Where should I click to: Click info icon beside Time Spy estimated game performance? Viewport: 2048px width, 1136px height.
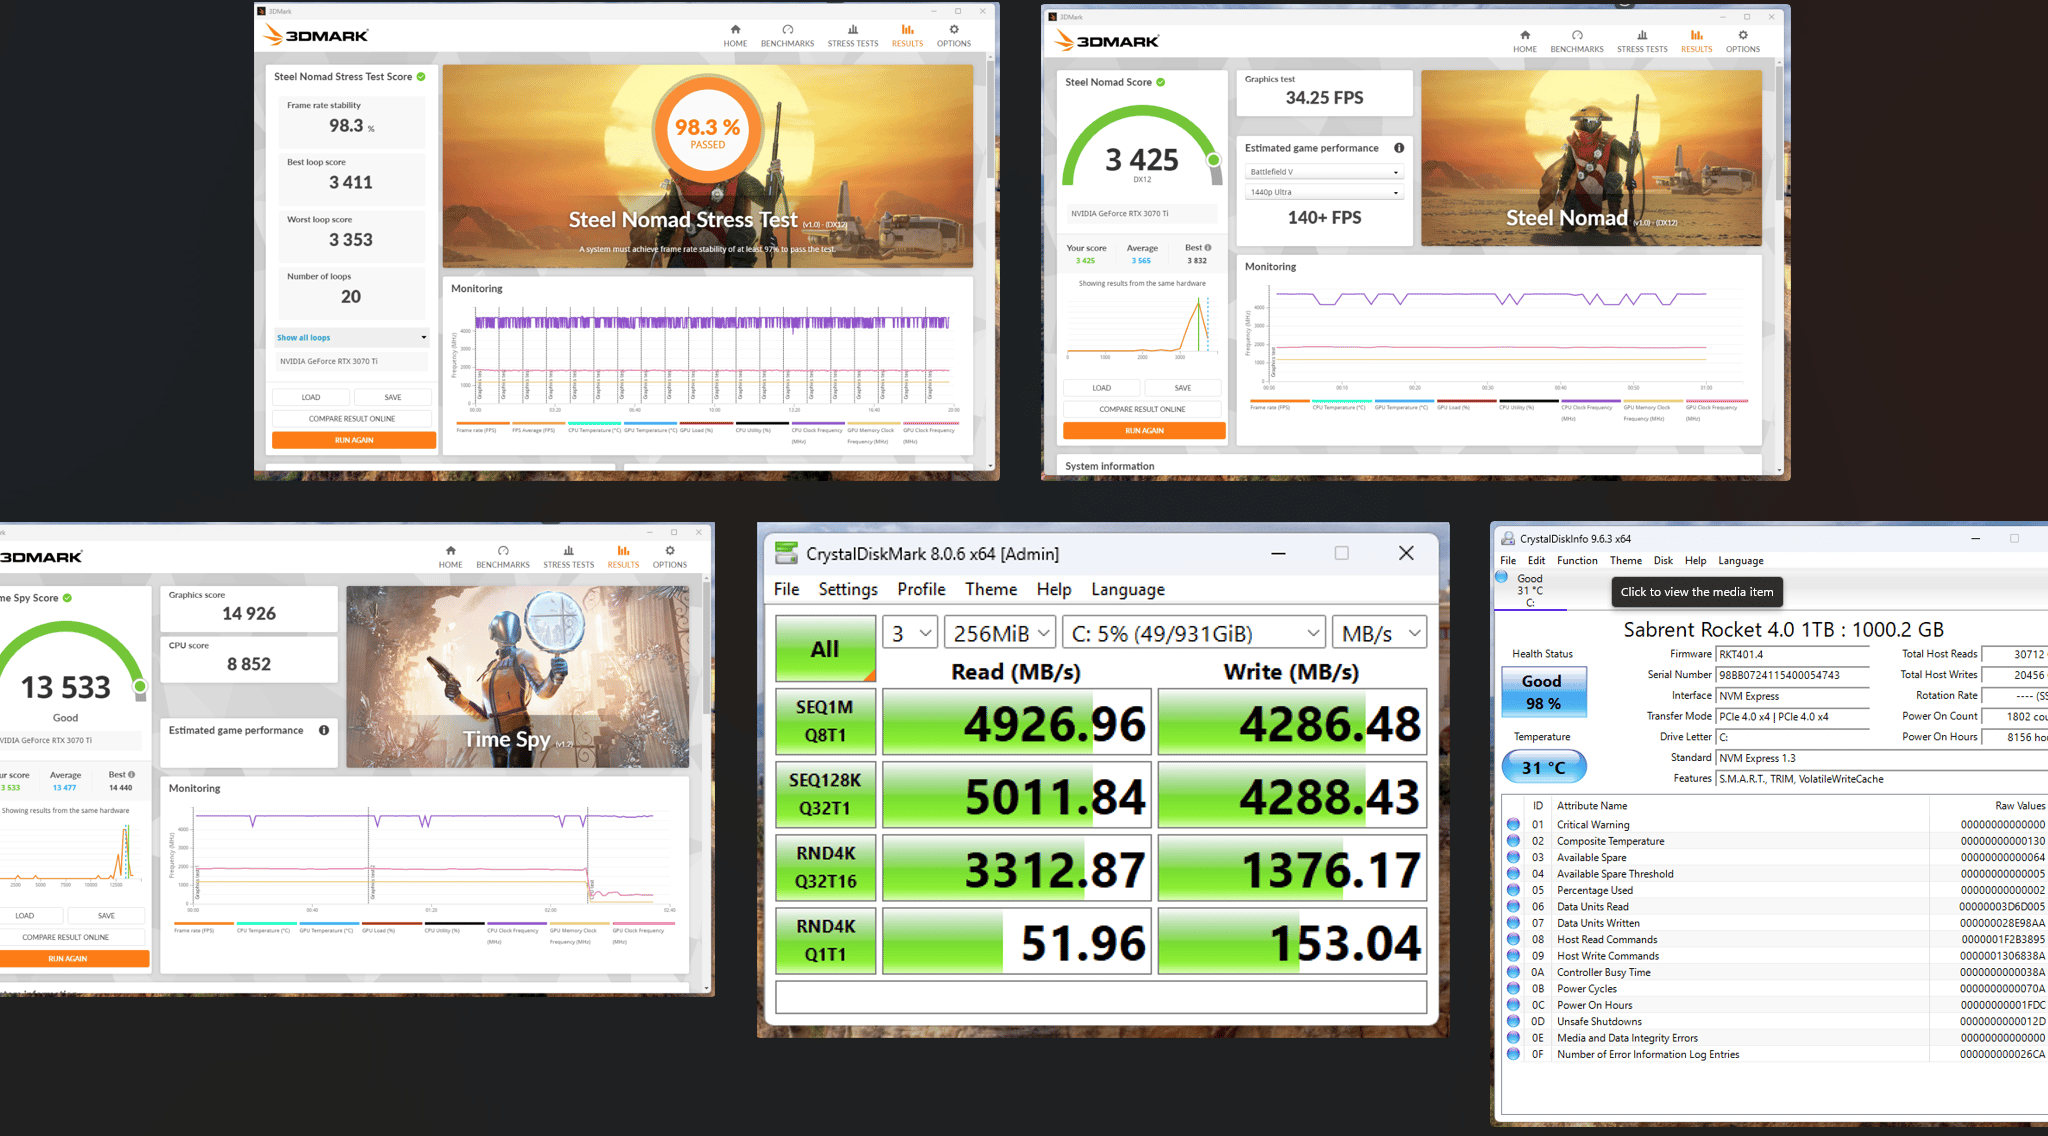click(324, 730)
